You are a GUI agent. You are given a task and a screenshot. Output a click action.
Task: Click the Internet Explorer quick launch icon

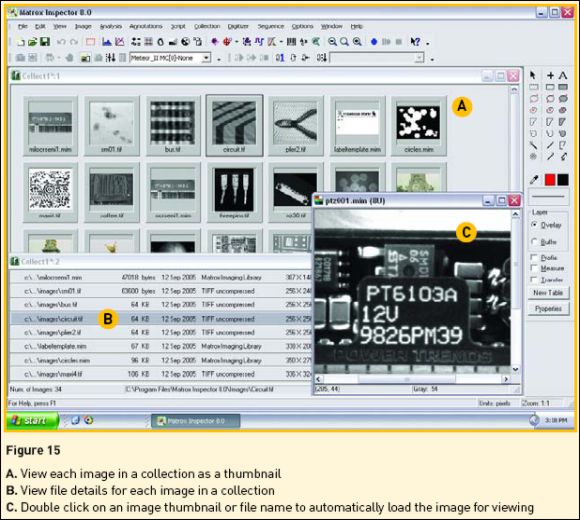(75, 420)
